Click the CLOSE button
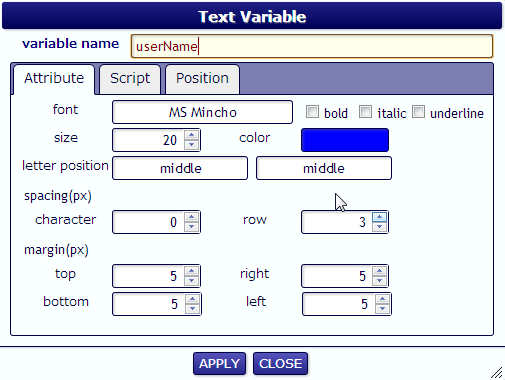This screenshot has height=380, width=505. tap(280, 364)
